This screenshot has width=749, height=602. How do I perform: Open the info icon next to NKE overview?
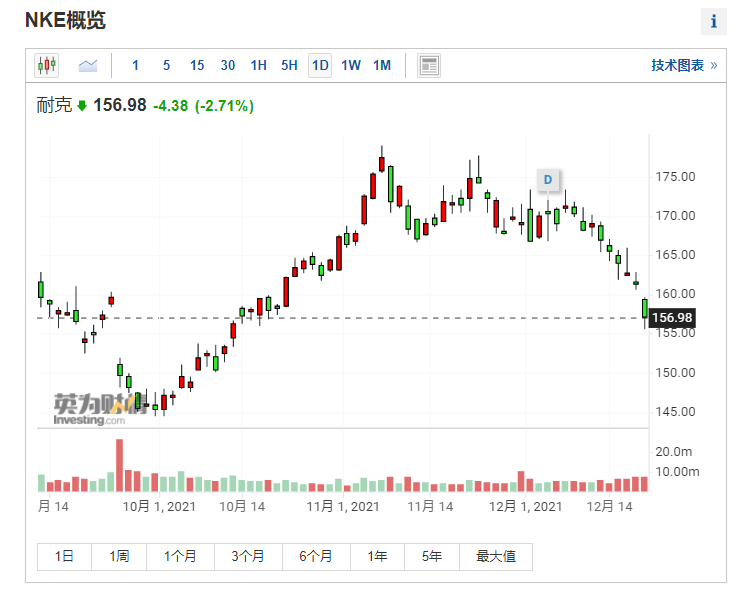pos(714,22)
